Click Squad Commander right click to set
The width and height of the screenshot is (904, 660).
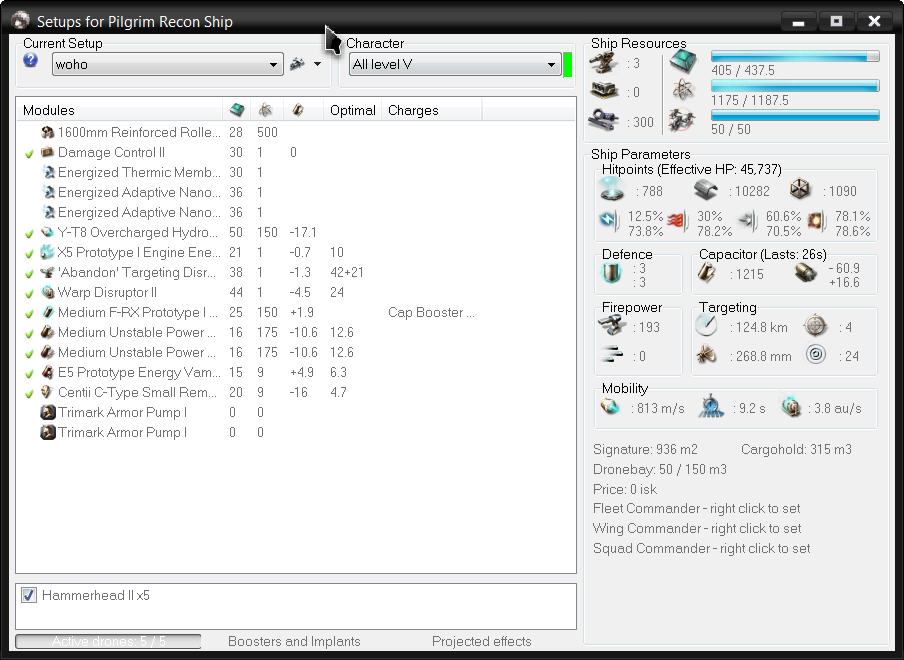coord(702,548)
